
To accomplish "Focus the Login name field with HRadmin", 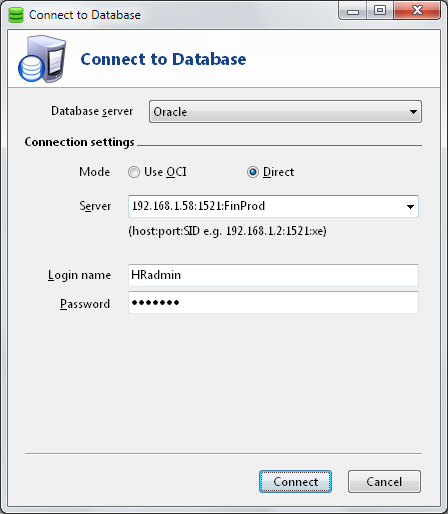I will pos(273,275).
